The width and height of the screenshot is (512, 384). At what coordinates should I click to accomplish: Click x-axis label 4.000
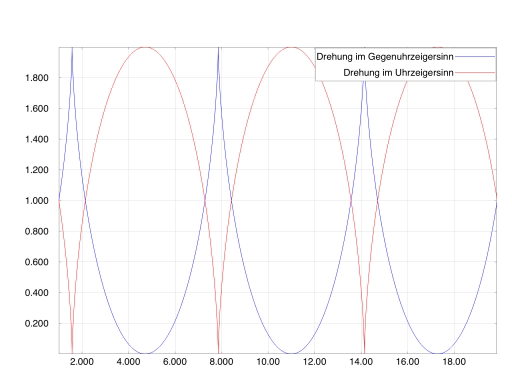pyautogui.click(x=128, y=362)
